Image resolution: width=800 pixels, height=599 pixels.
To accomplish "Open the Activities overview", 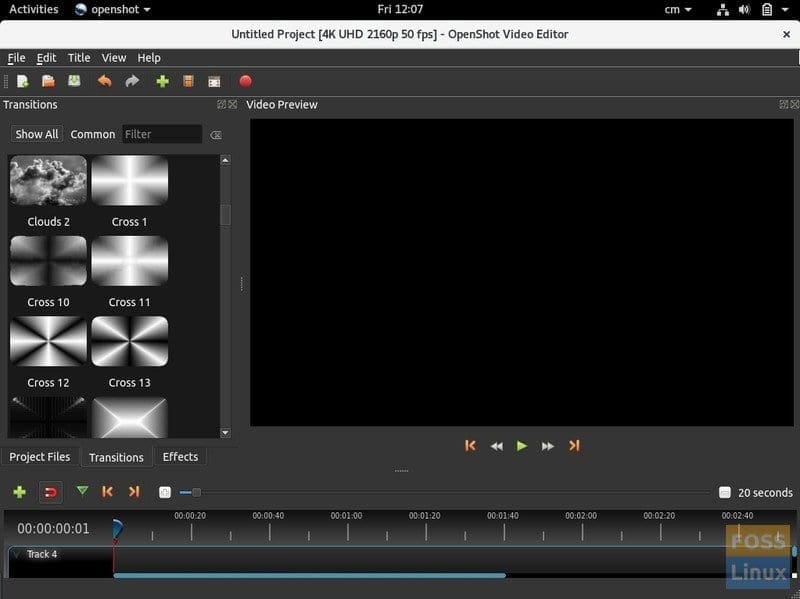I will coord(34,9).
